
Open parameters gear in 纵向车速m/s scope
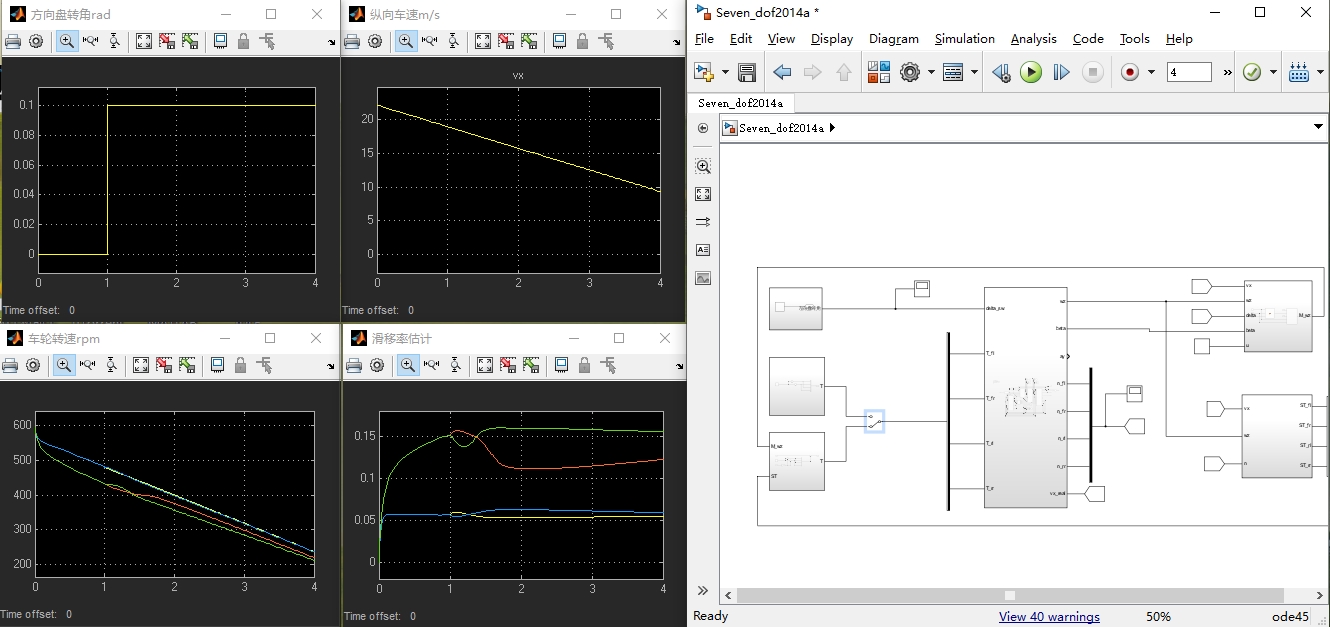[375, 41]
